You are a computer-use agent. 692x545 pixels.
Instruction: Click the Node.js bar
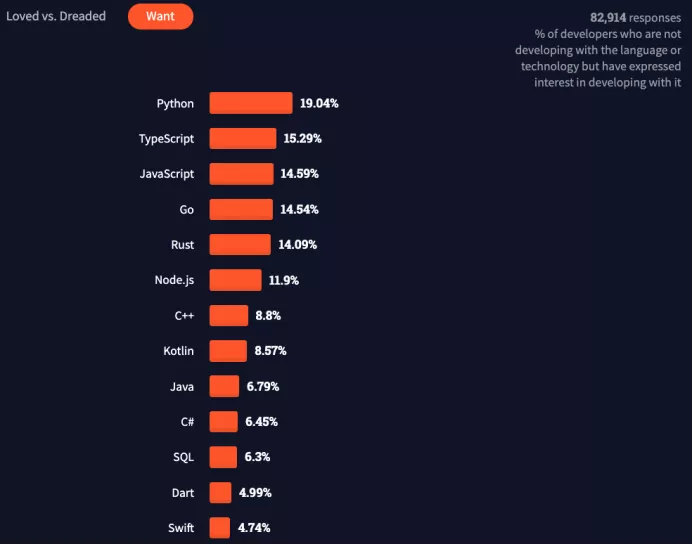pyautogui.click(x=235, y=280)
